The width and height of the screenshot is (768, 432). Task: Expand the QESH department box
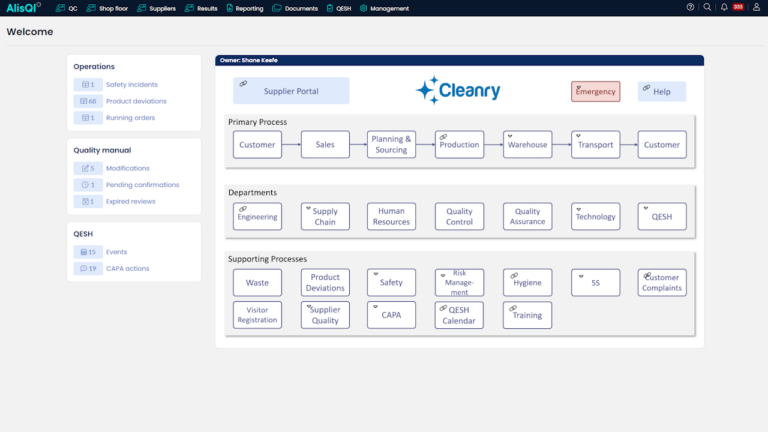pos(662,216)
